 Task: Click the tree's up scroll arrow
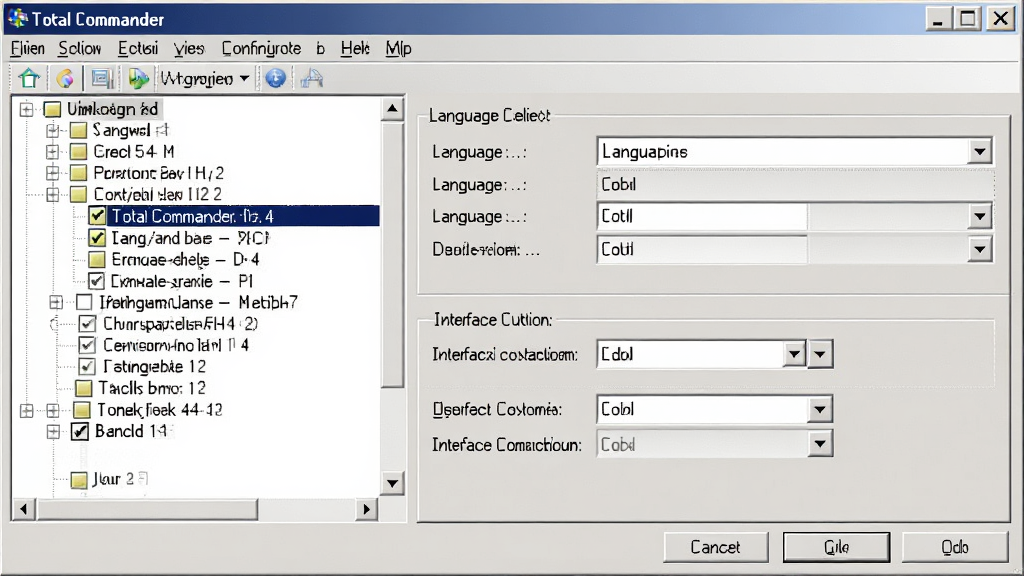[392, 108]
